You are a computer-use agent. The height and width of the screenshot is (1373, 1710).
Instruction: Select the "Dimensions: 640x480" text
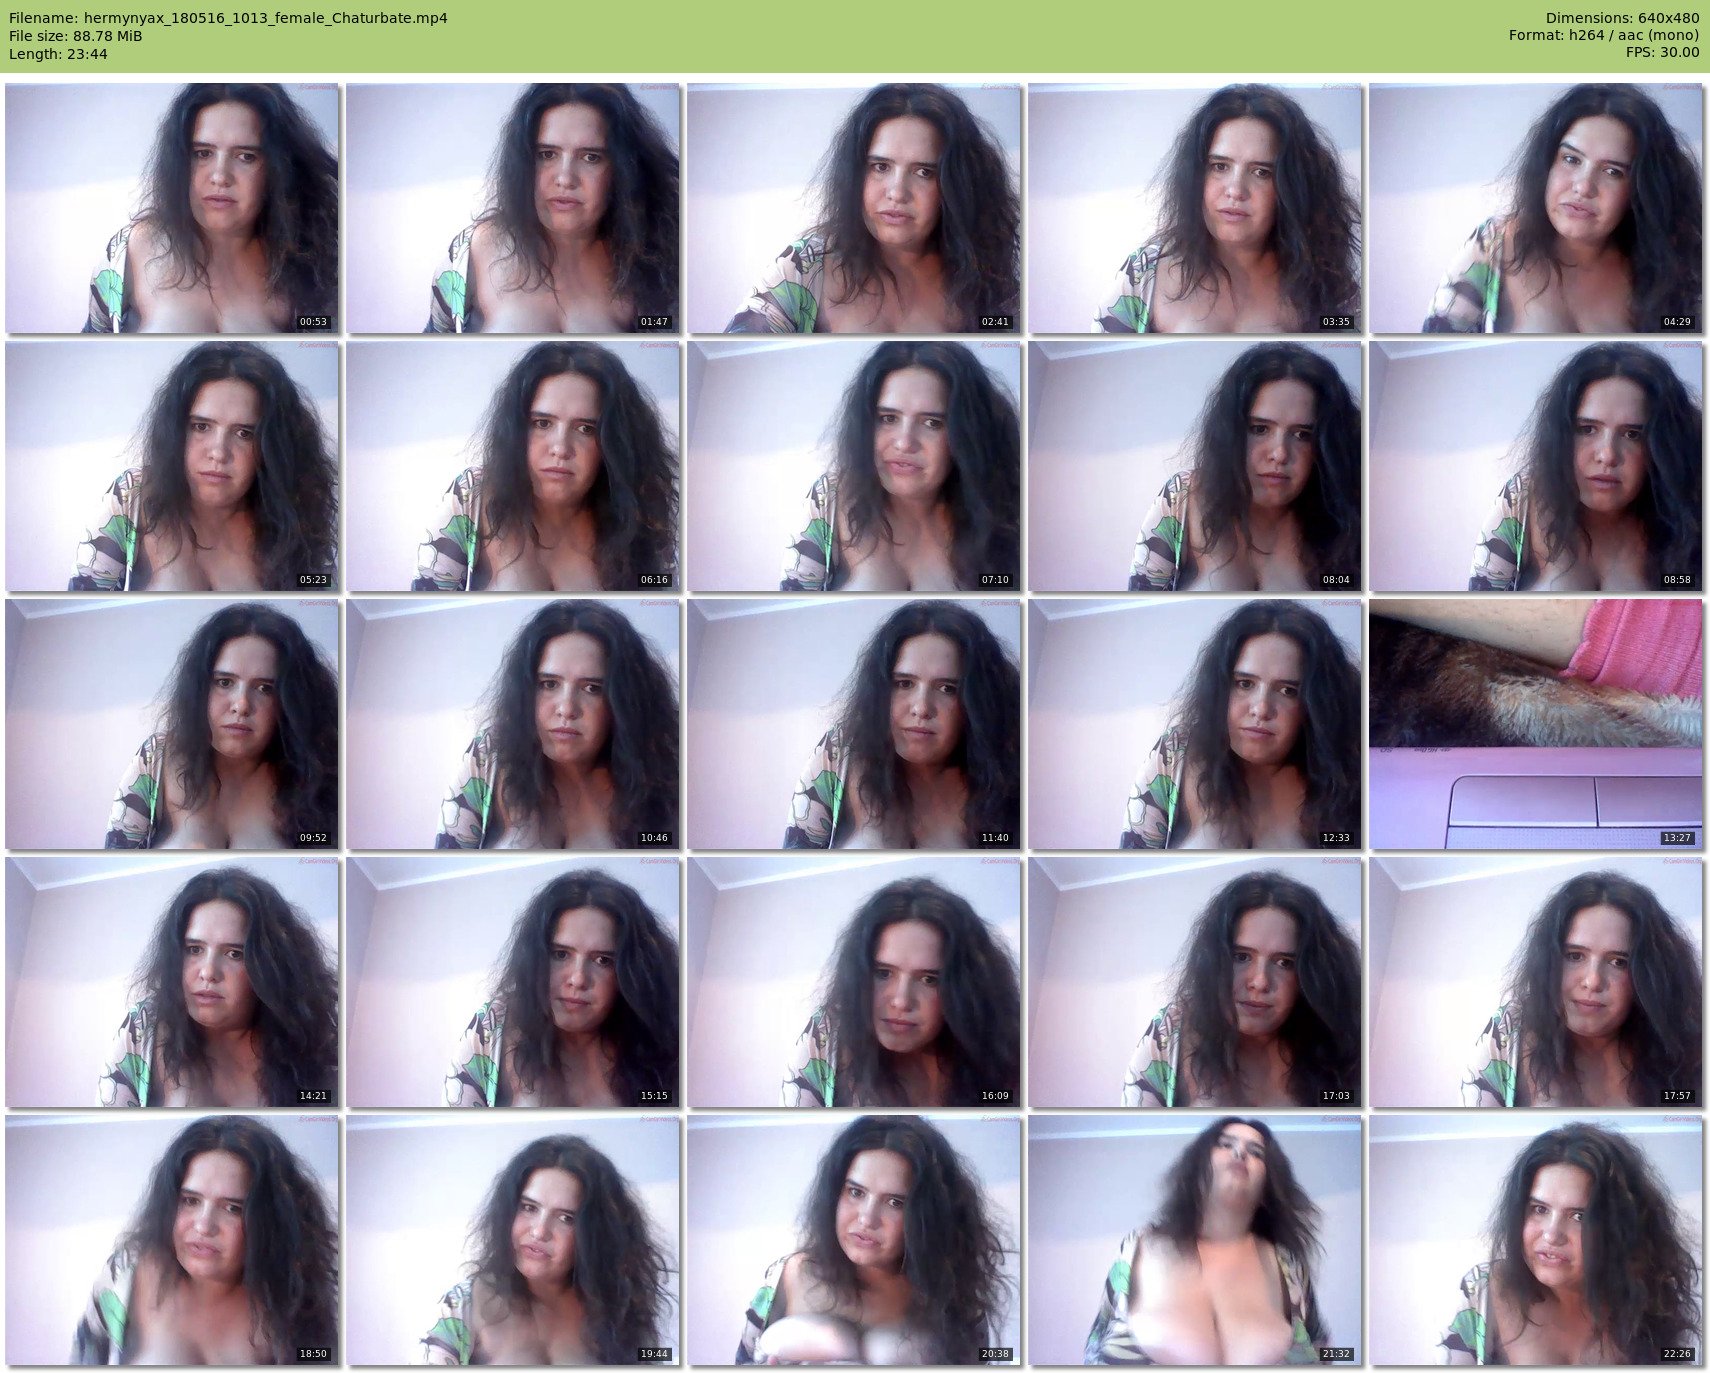(1622, 18)
